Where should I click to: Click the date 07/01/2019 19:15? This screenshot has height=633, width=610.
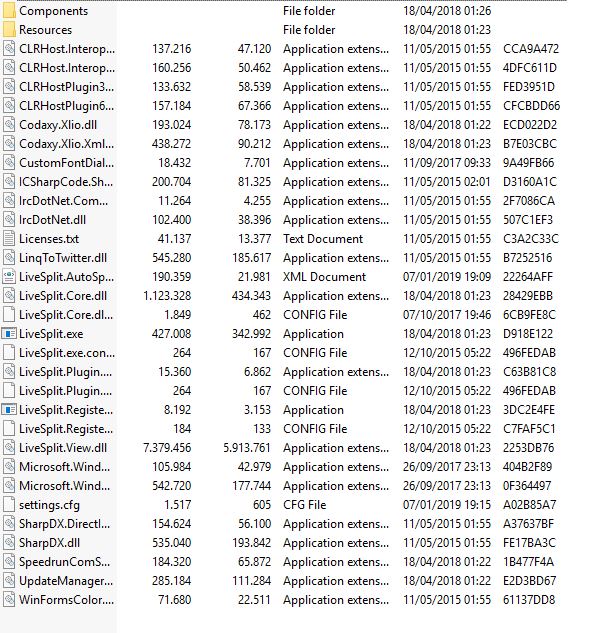447,505
